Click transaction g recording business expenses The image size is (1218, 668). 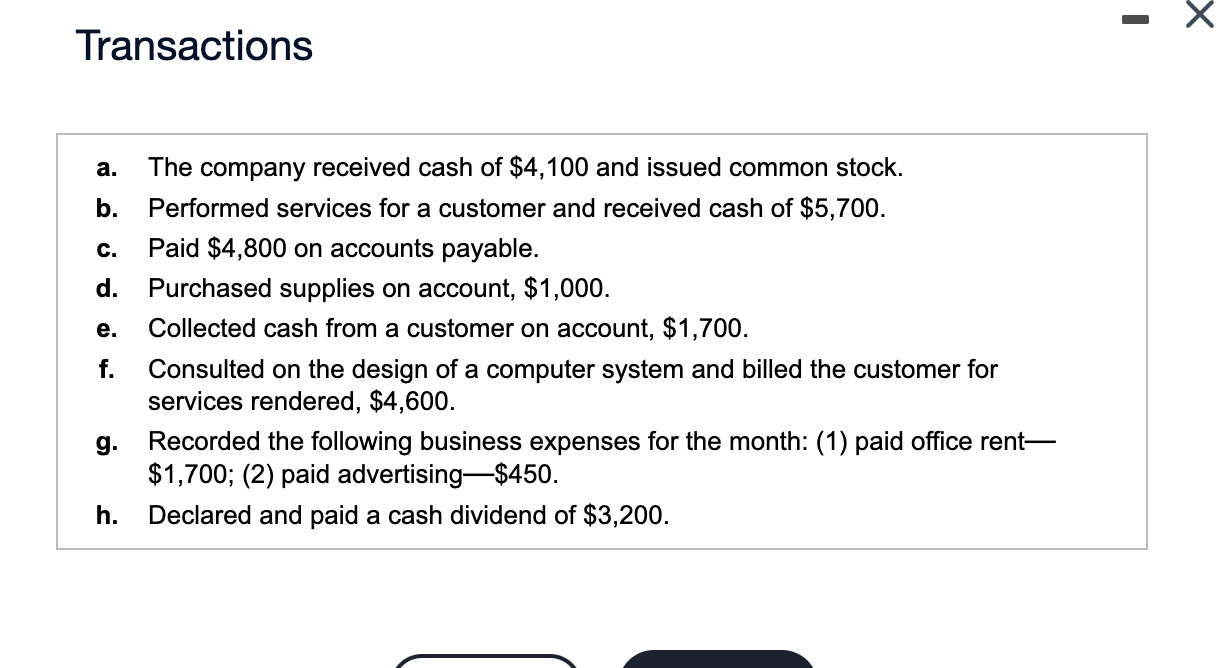click(x=600, y=458)
